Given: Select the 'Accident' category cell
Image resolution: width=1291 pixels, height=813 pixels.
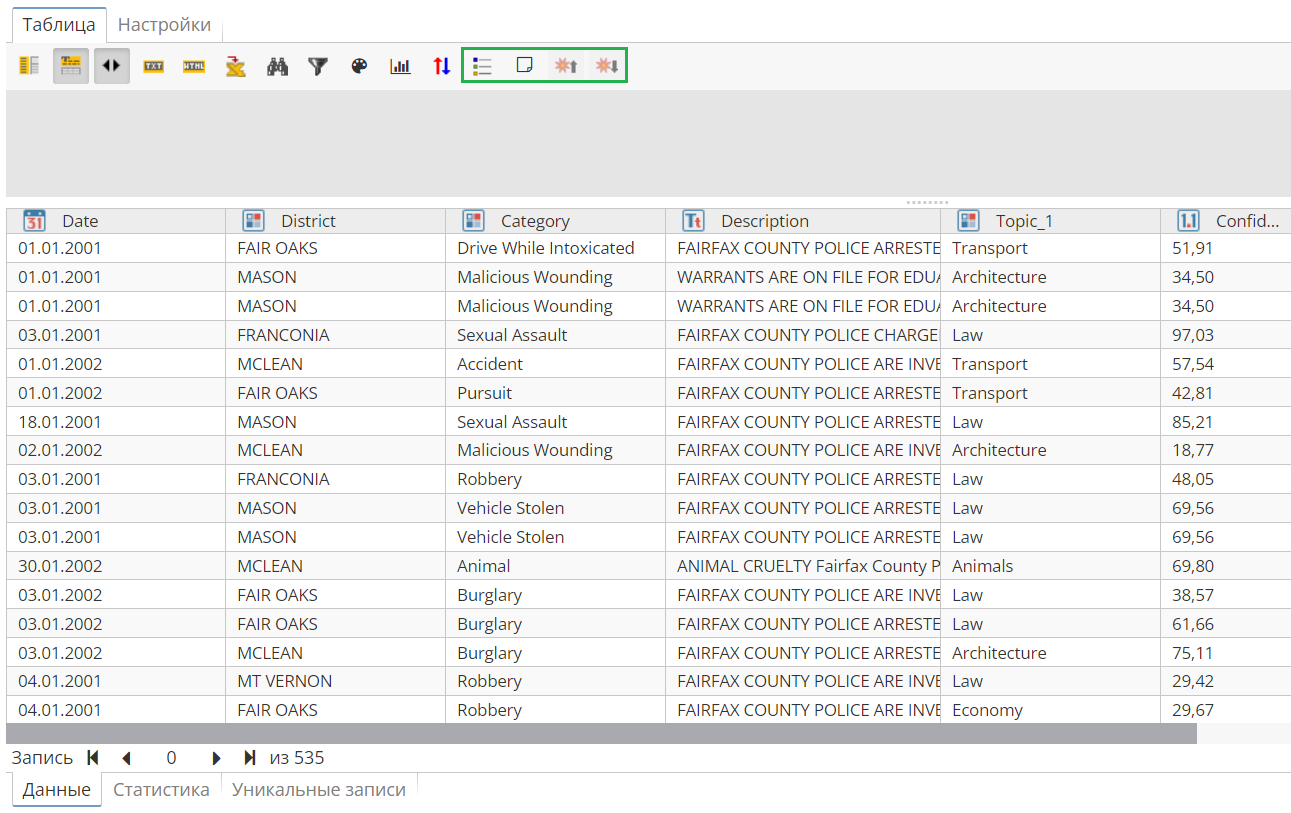Looking at the screenshot, I should [x=555, y=364].
